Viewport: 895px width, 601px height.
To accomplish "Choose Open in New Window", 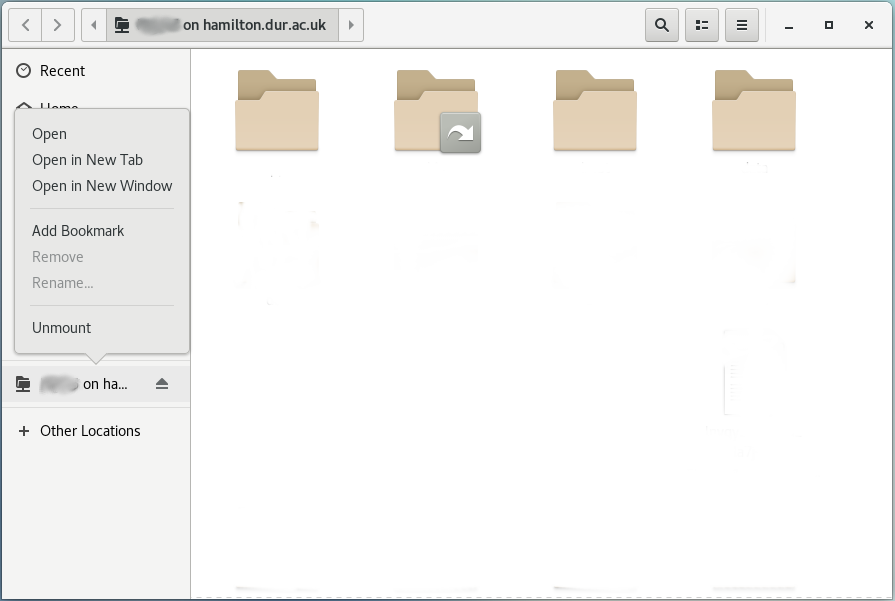I will pyautogui.click(x=102, y=186).
